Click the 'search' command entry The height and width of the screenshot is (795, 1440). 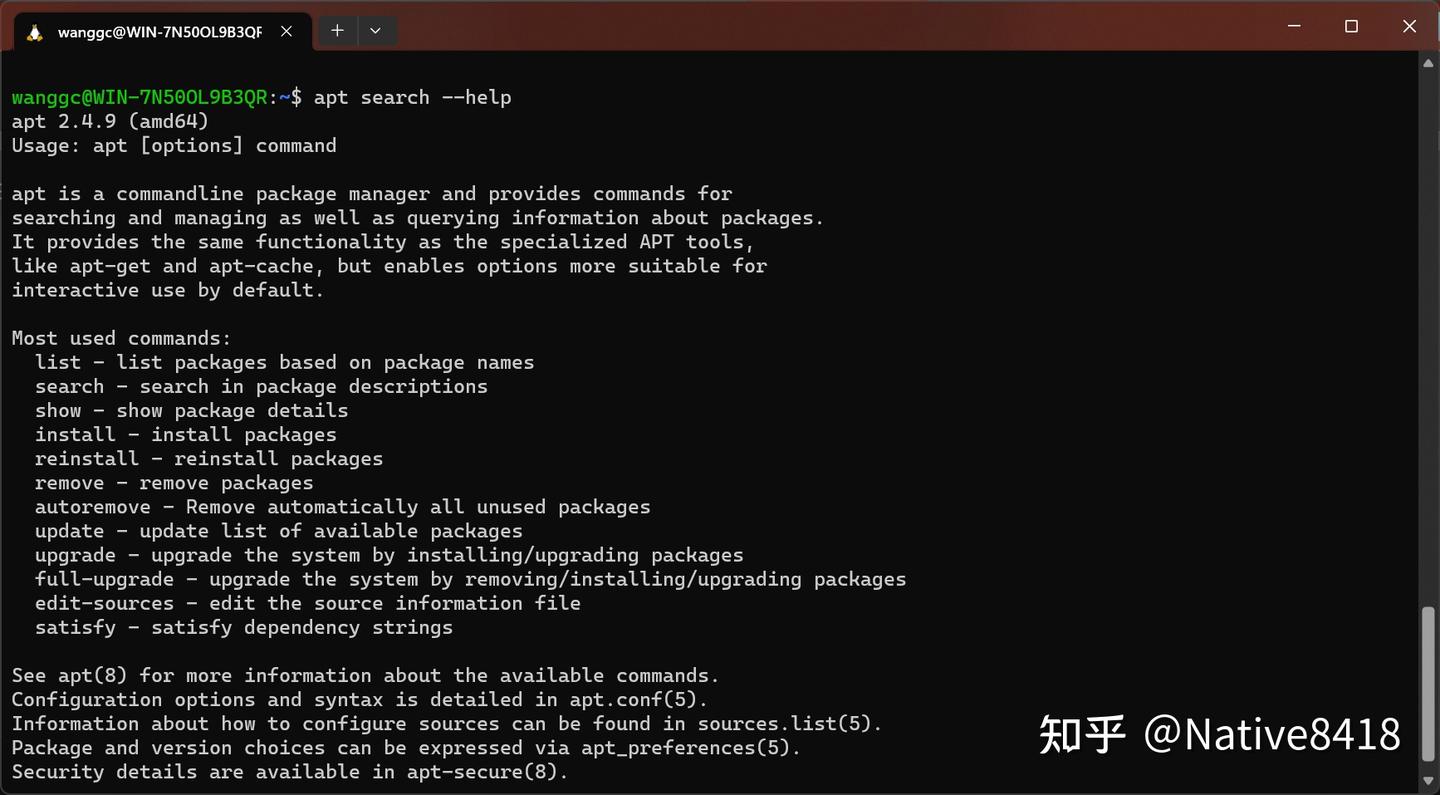pyautogui.click(x=69, y=386)
